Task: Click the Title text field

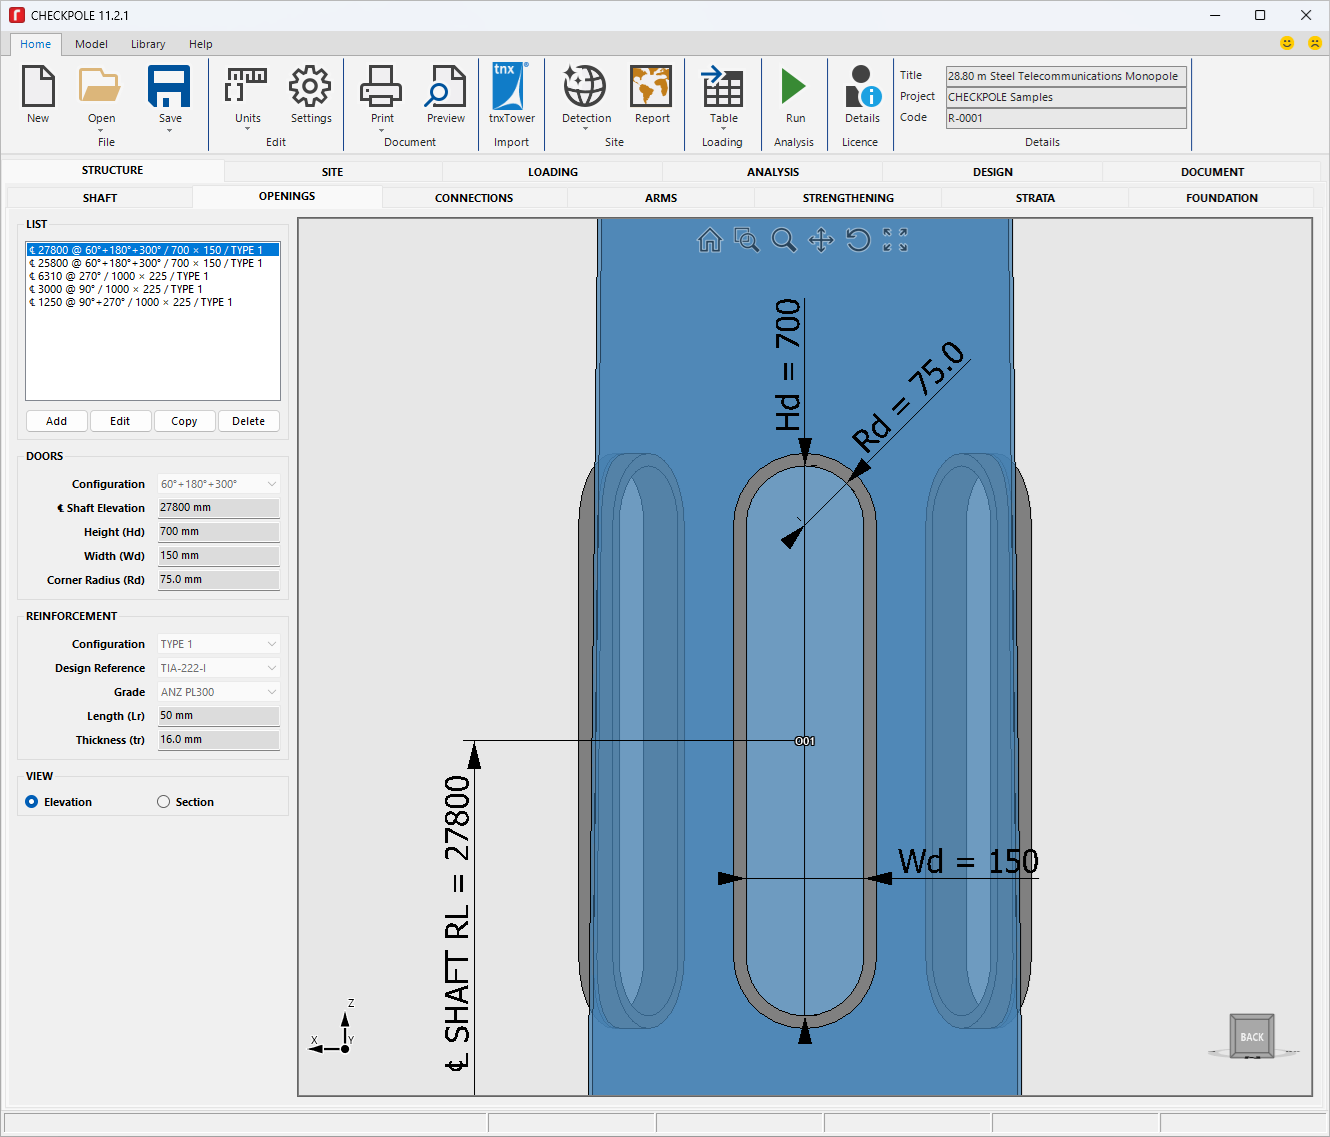Action: point(1066,76)
